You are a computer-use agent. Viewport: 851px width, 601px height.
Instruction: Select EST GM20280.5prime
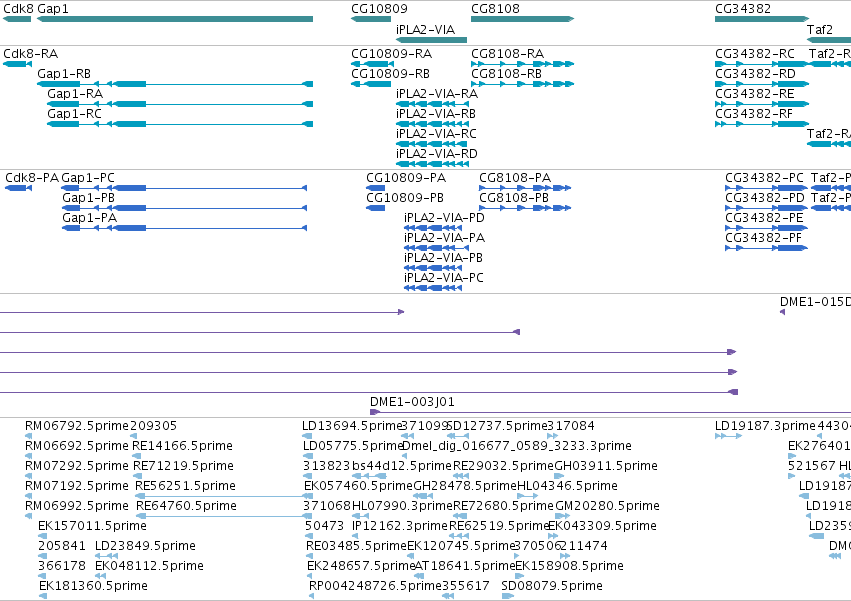[607, 505]
